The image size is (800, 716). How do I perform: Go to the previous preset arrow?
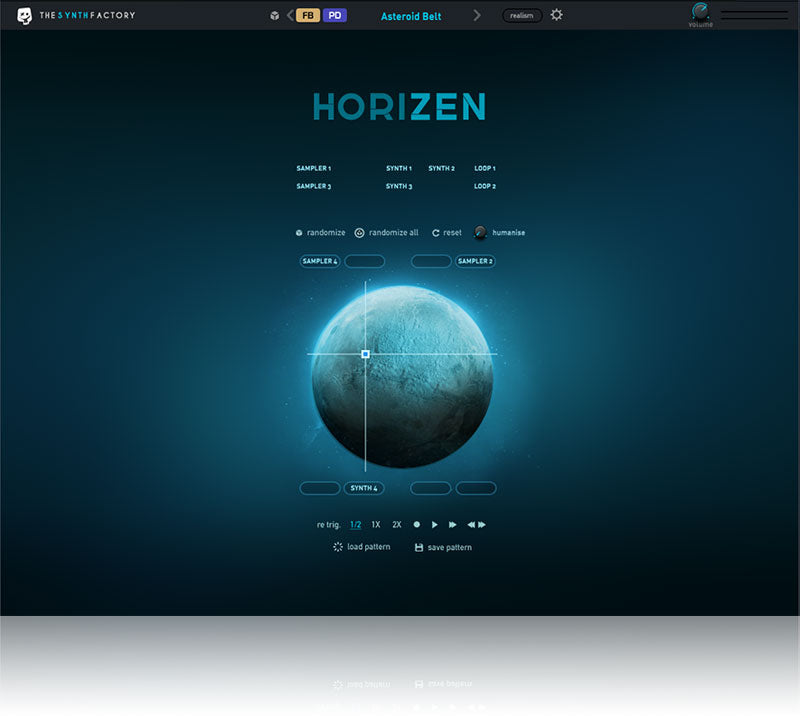click(290, 15)
